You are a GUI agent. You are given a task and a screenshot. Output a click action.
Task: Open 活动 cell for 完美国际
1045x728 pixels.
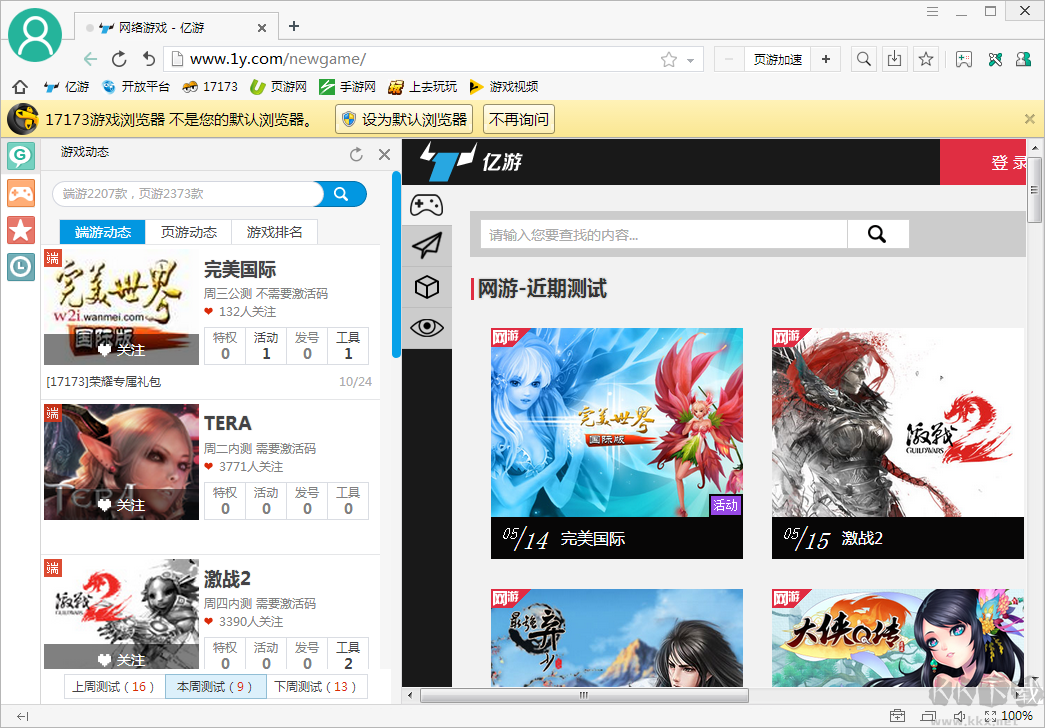[266, 345]
